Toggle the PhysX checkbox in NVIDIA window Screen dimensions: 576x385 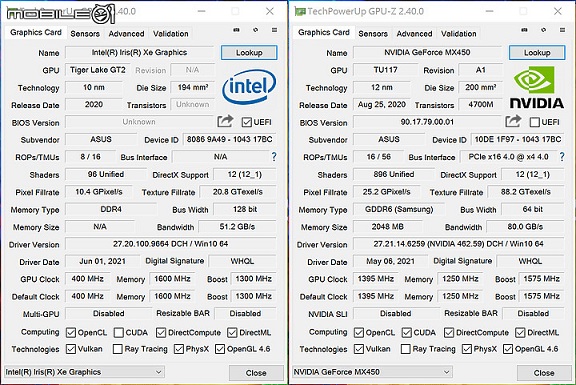coord(467,349)
